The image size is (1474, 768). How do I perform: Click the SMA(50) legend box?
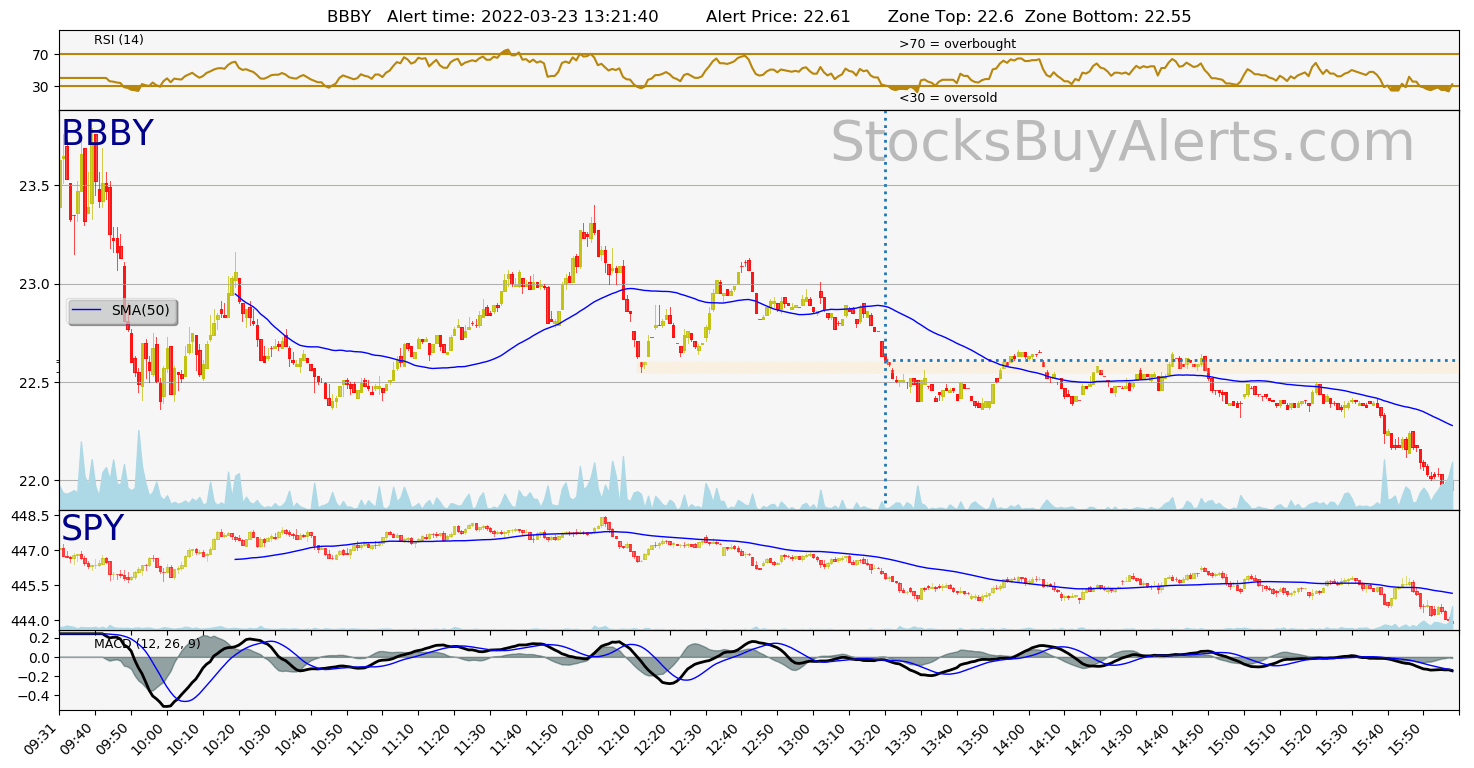tap(122, 311)
